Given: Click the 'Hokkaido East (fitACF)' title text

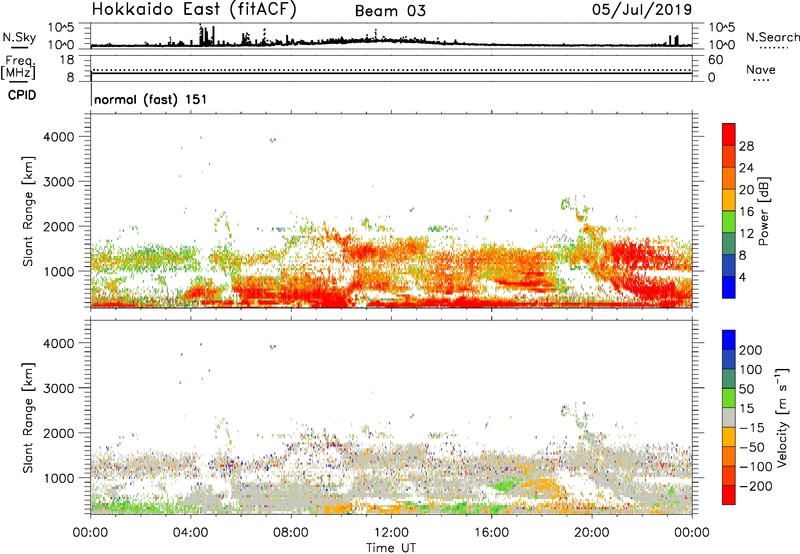Looking at the screenshot, I should pyautogui.click(x=194, y=9).
